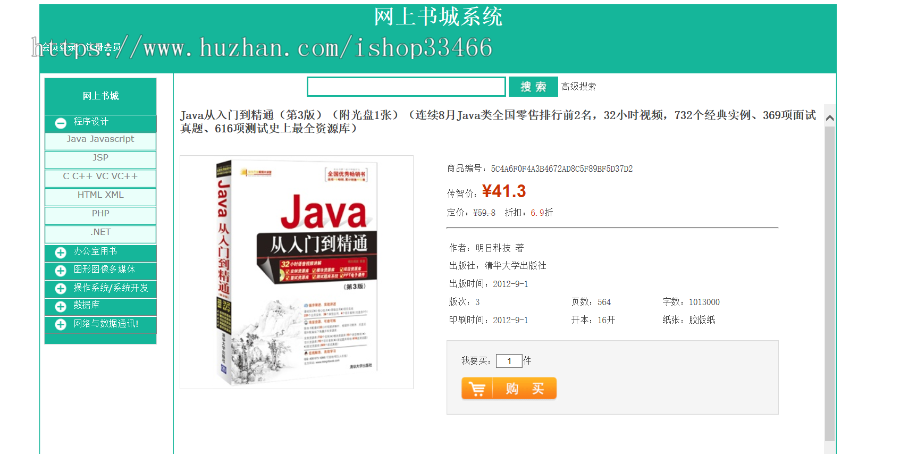Click the 开本: 16开 text
This screenshot has width=900, height=454.
(x=593, y=320)
